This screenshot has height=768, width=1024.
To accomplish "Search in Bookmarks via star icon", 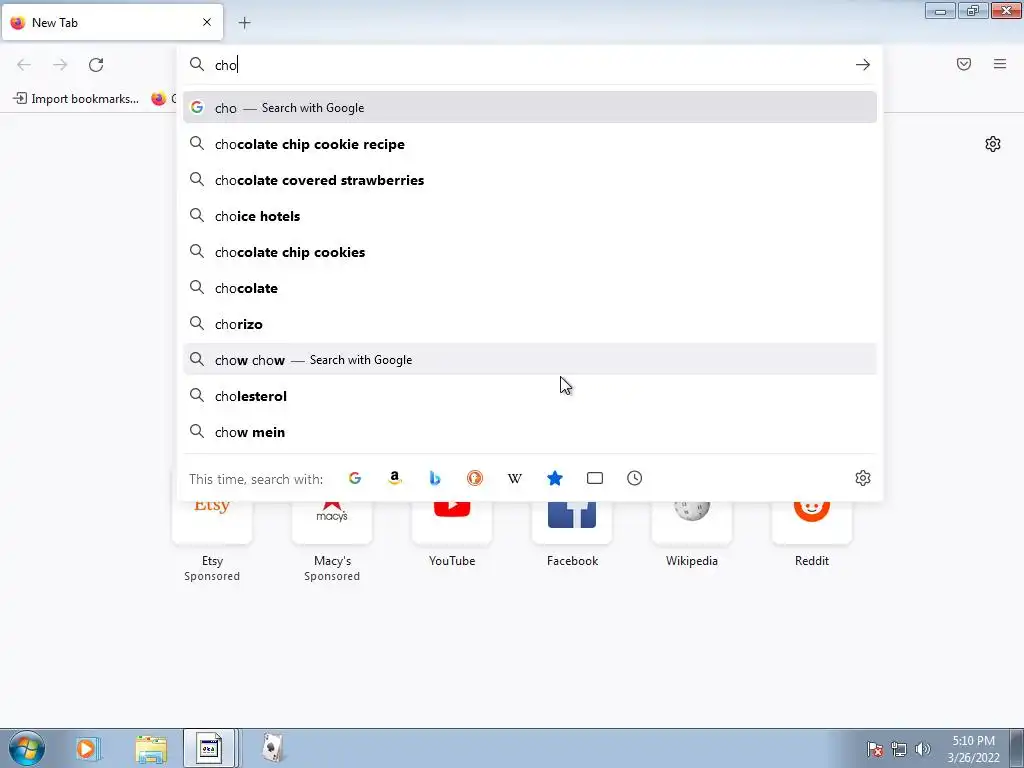I will coord(554,478).
